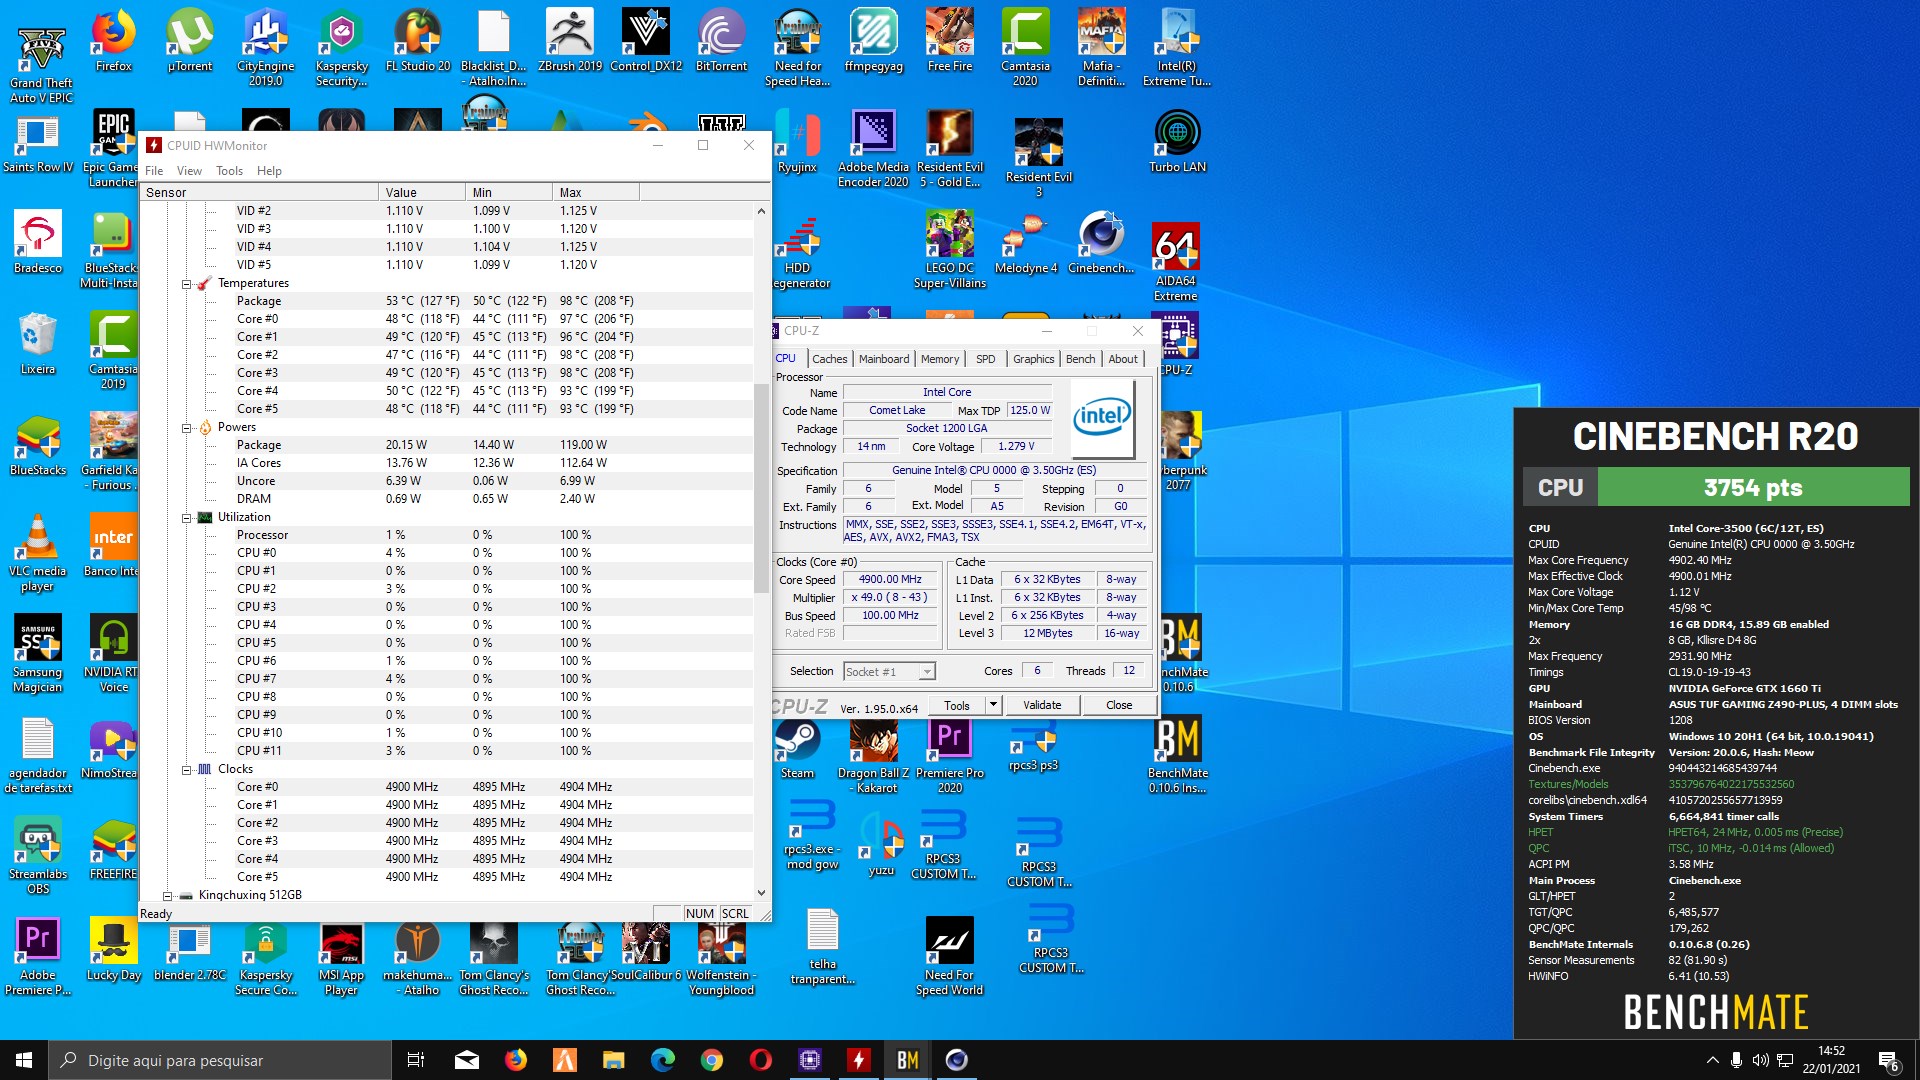The image size is (1920, 1080).
Task: Launch the µTorrent desktop icon
Action: [x=190, y=40]
